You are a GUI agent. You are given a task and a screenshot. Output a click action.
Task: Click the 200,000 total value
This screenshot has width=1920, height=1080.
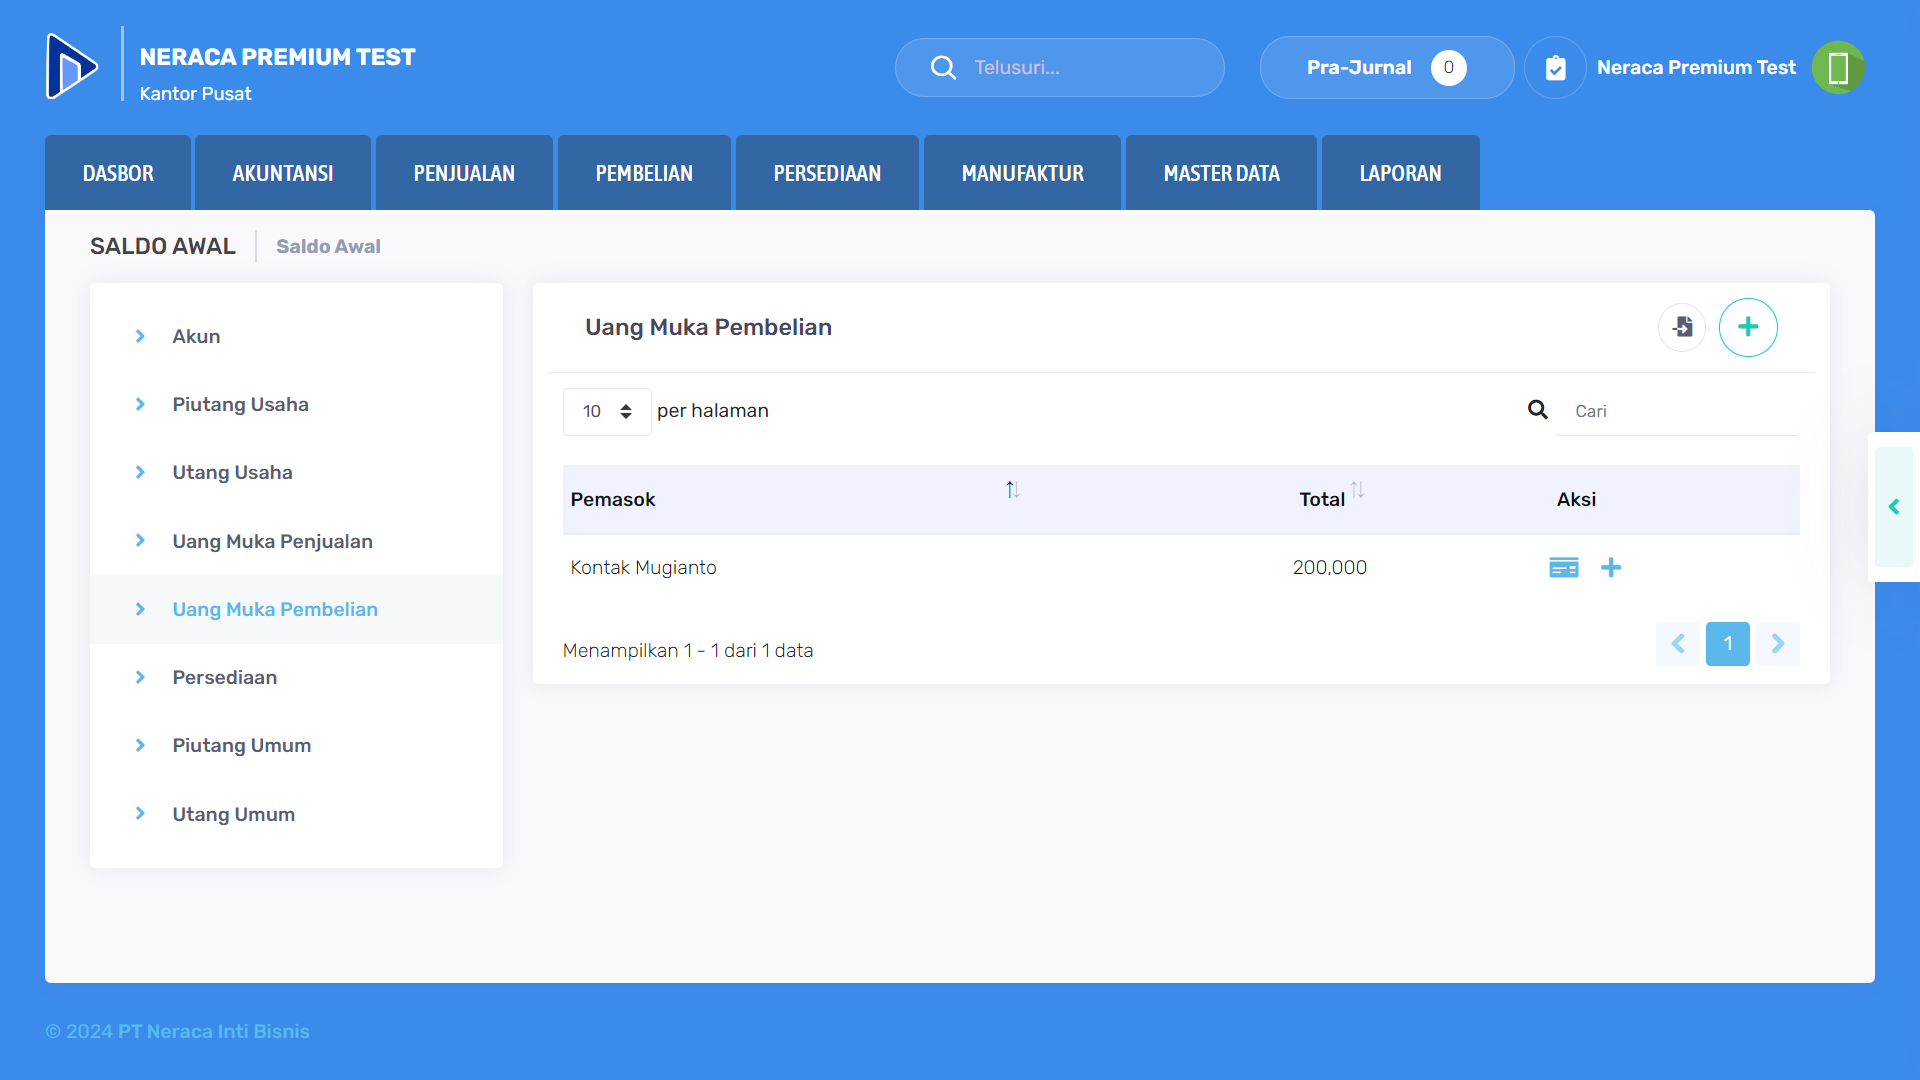coord(1329,568)
